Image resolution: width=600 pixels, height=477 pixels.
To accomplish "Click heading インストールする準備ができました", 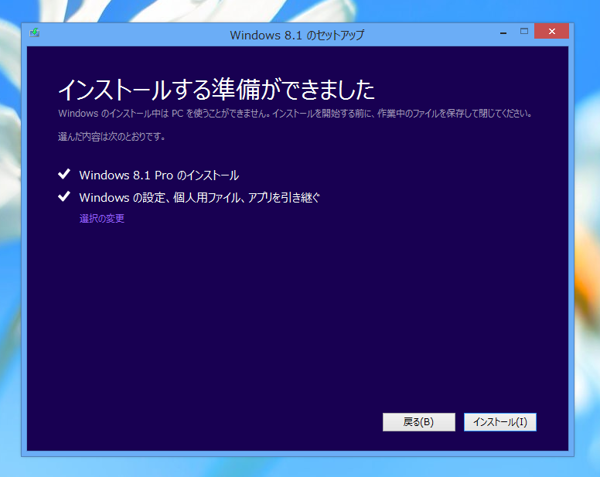I will pyautogui.click(x=216, y=90).
